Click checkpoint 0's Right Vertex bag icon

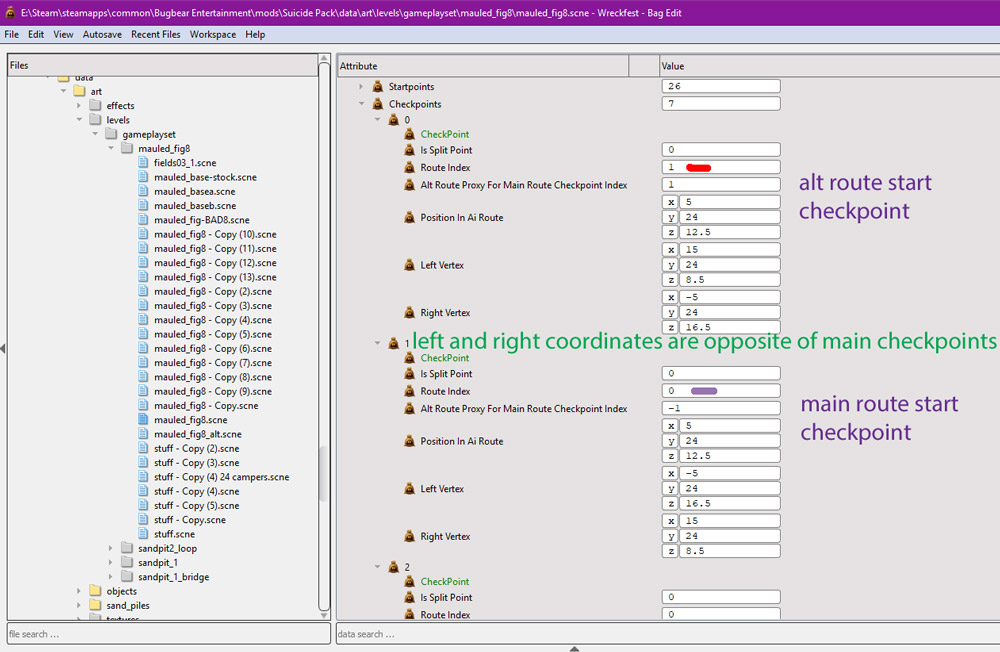click(409, 313)
